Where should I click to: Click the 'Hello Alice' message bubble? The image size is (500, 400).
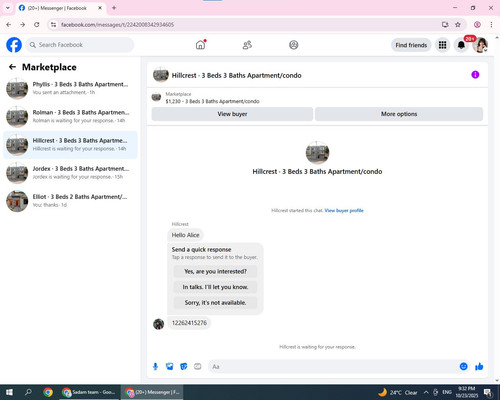(185, 235)
